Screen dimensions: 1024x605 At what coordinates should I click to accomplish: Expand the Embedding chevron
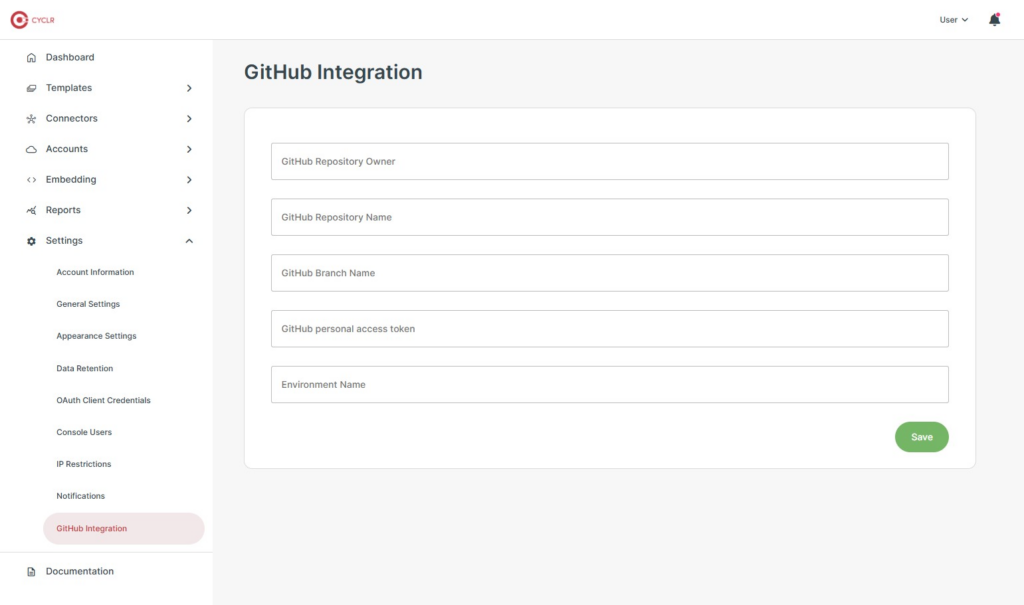pos(189,180)
